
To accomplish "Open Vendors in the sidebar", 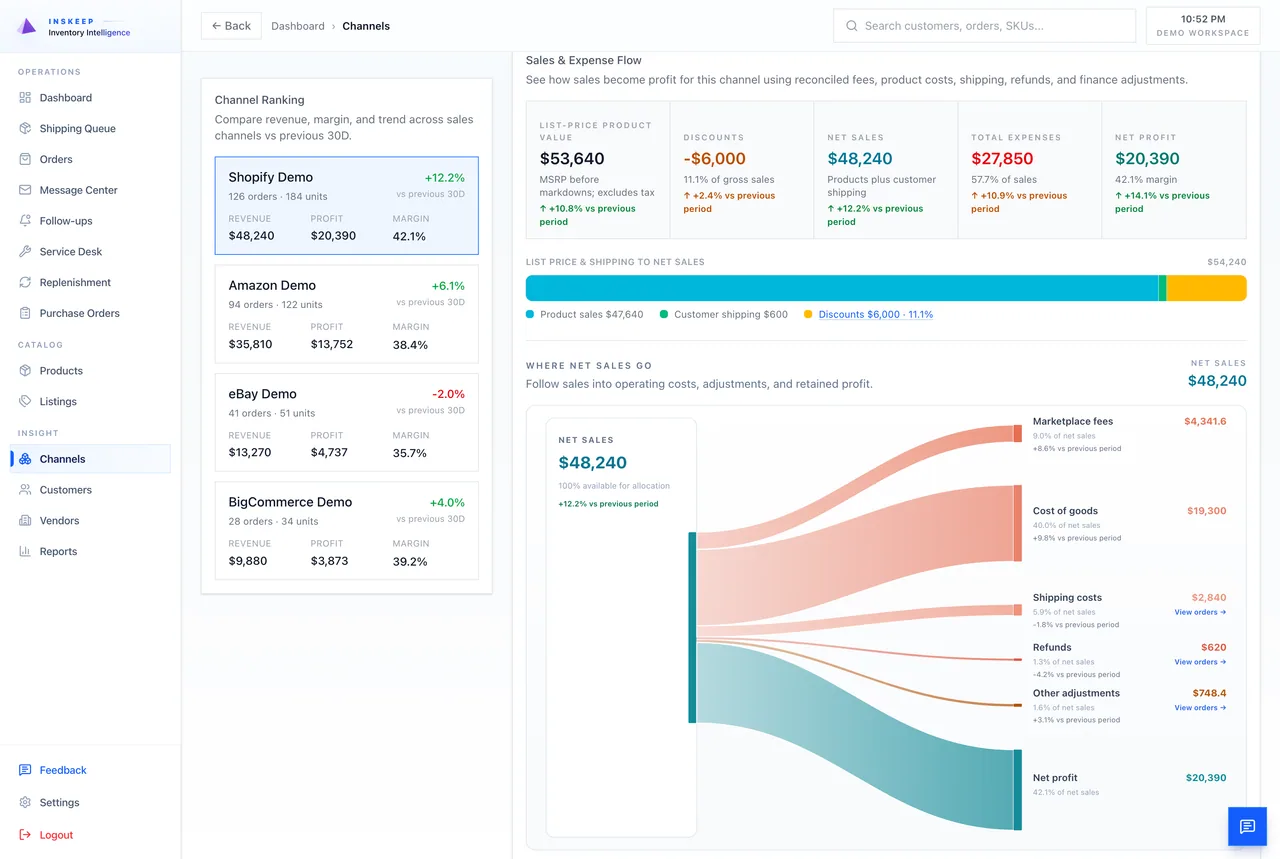I will point(90,521).
